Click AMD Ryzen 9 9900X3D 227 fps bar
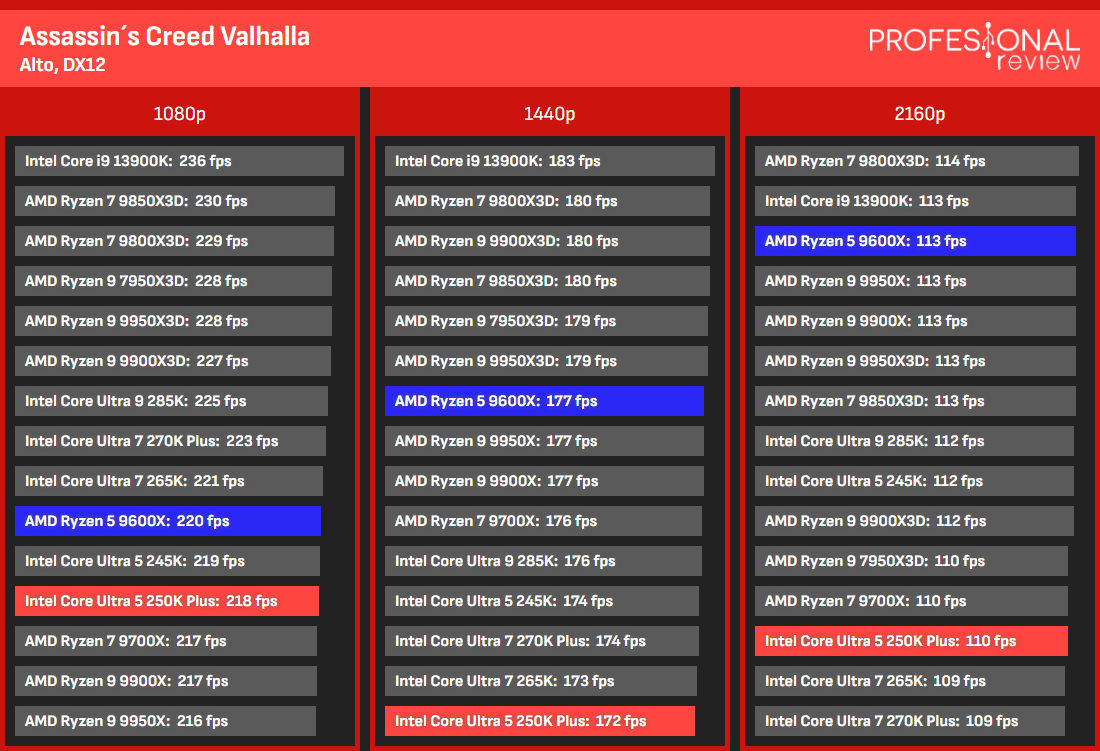The height and width of the screenshot is (751, 1100). click(173, 360)
